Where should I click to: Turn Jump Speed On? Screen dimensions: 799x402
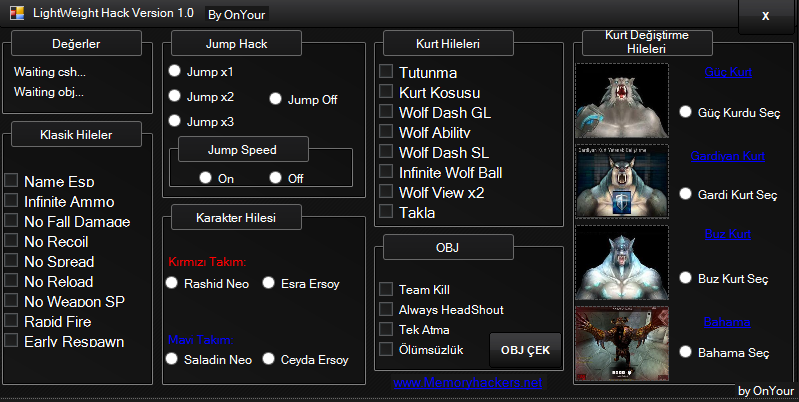click(x=206, y=177)
